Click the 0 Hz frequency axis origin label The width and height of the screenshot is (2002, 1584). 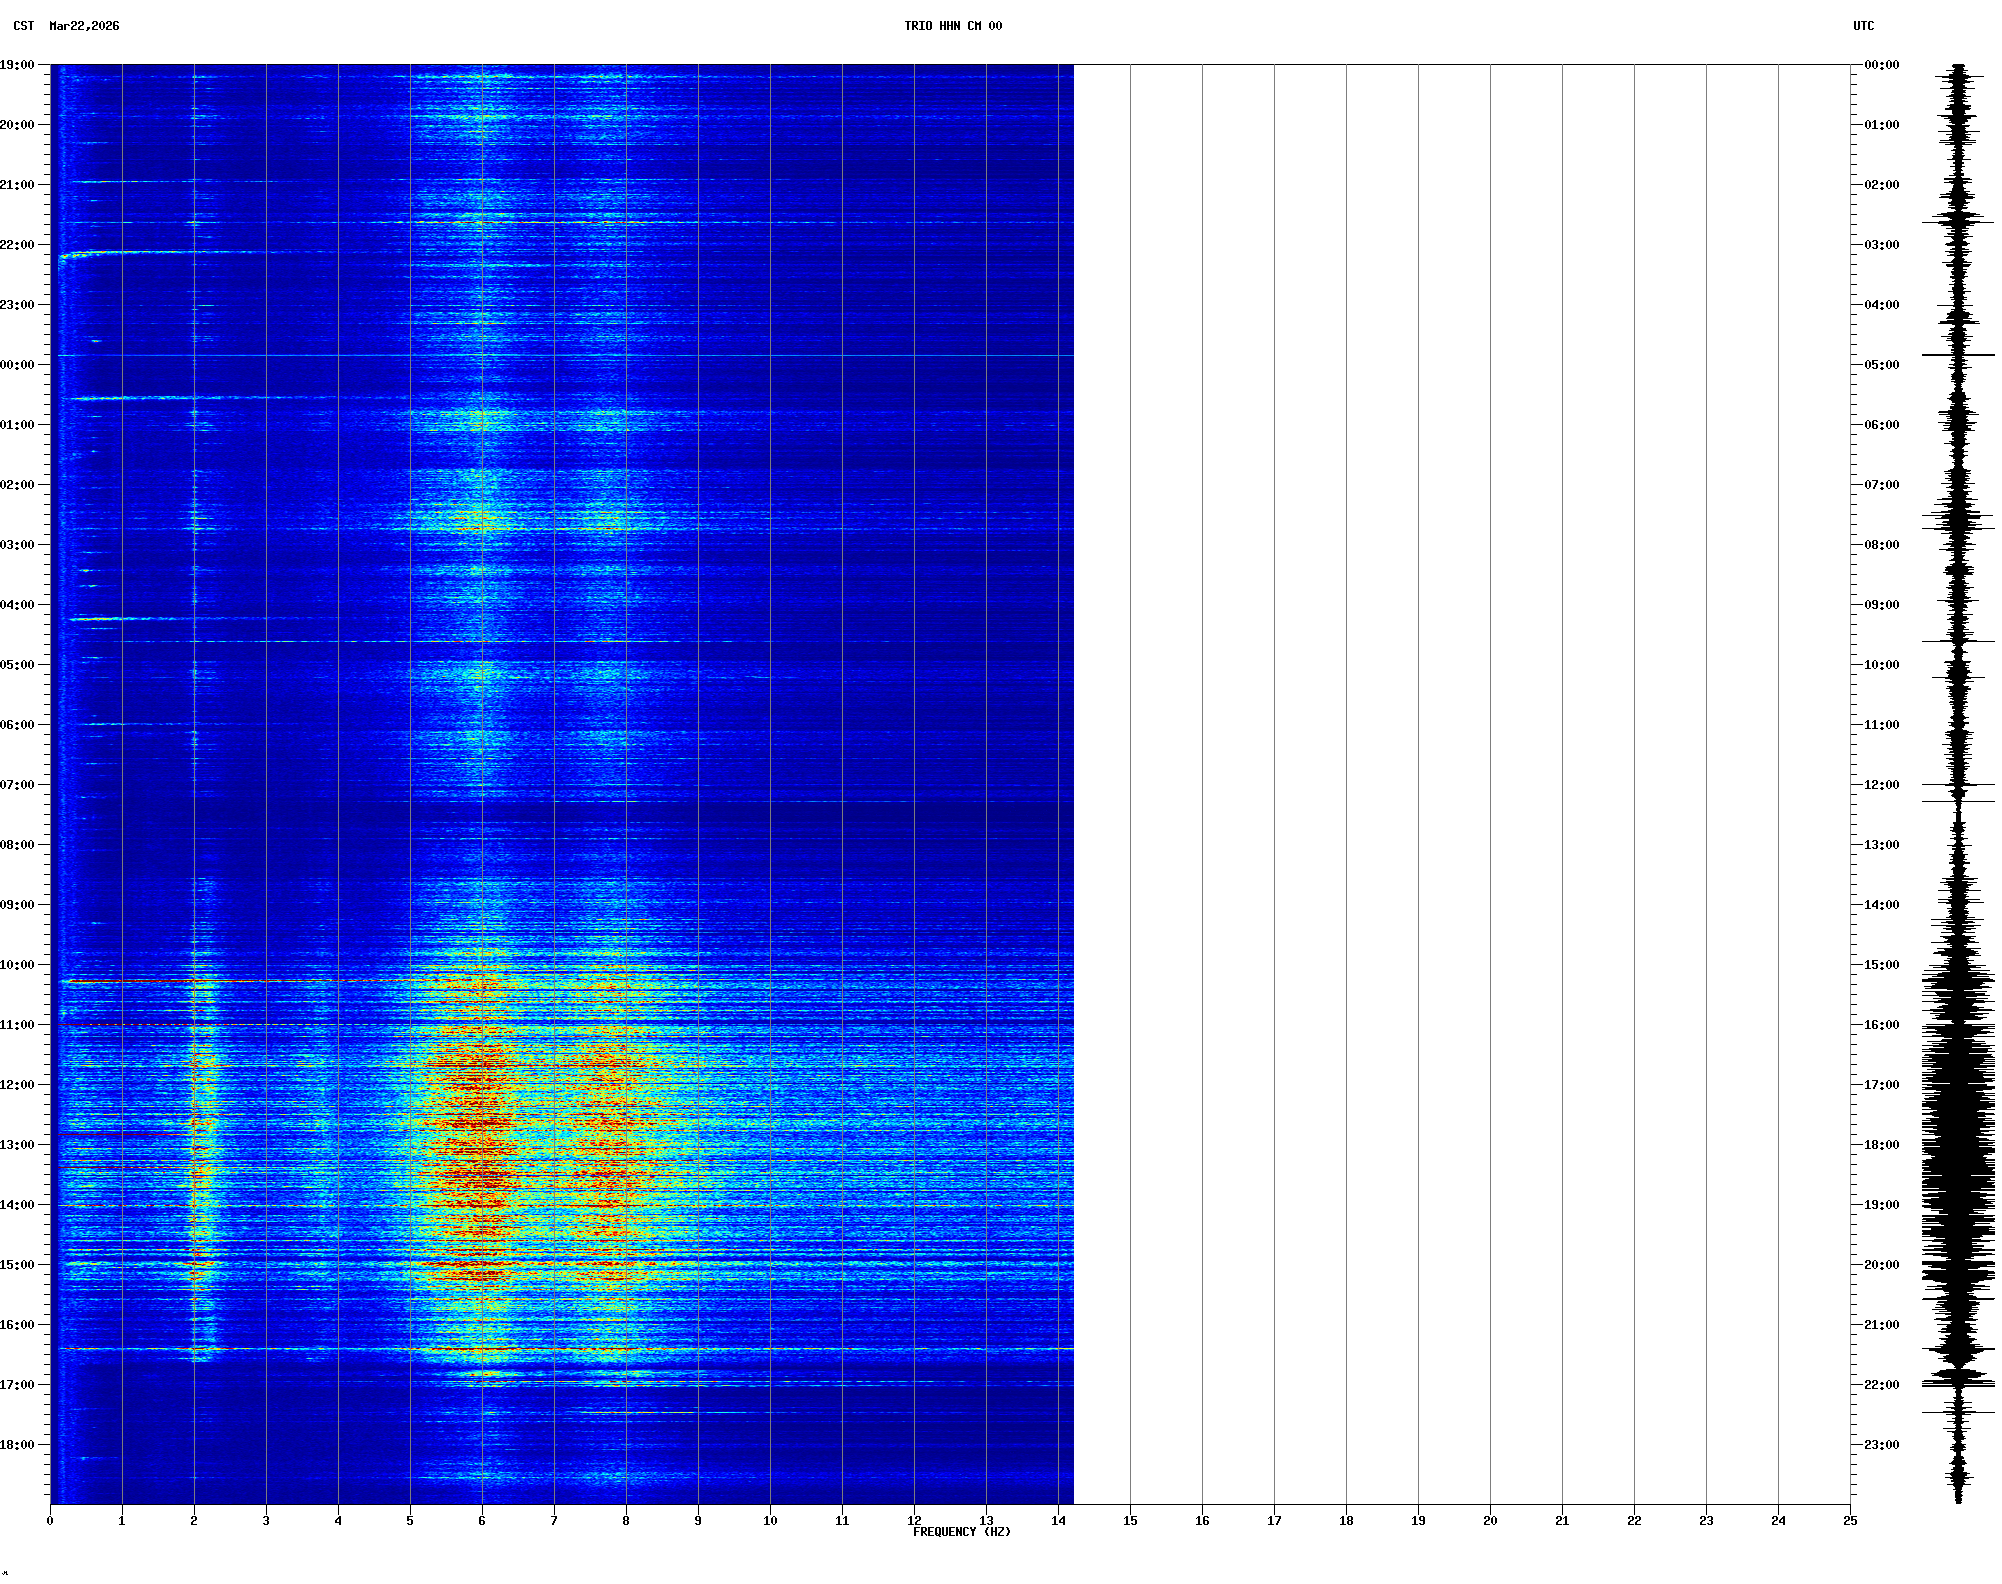coord(50,1521)
